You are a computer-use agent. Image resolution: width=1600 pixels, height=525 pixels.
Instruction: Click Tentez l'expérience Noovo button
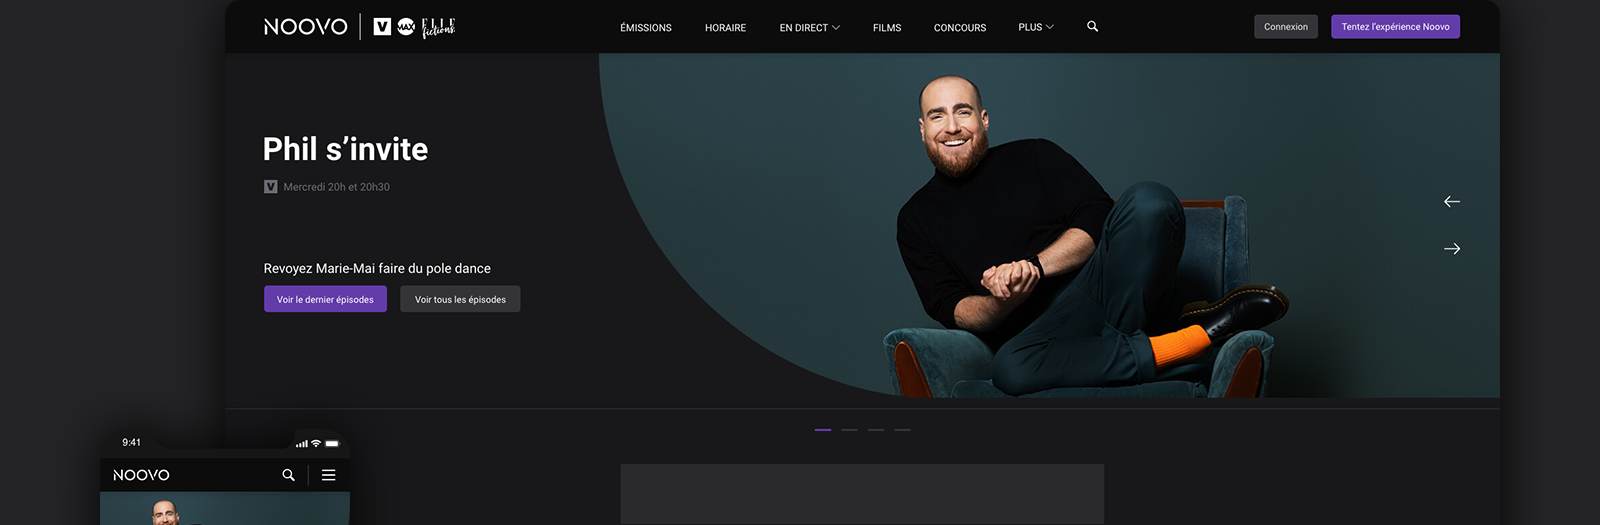[x=1395, y=27]
